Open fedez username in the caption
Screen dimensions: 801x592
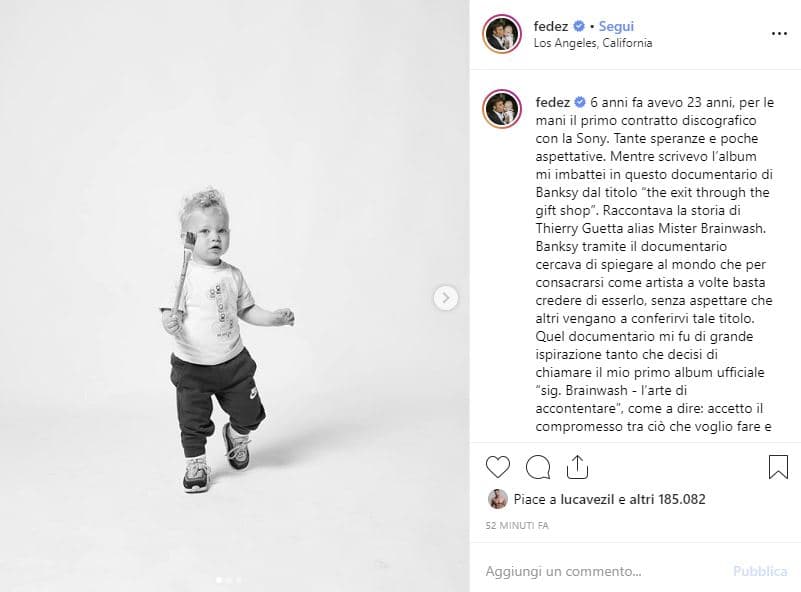tap(552, 102)
